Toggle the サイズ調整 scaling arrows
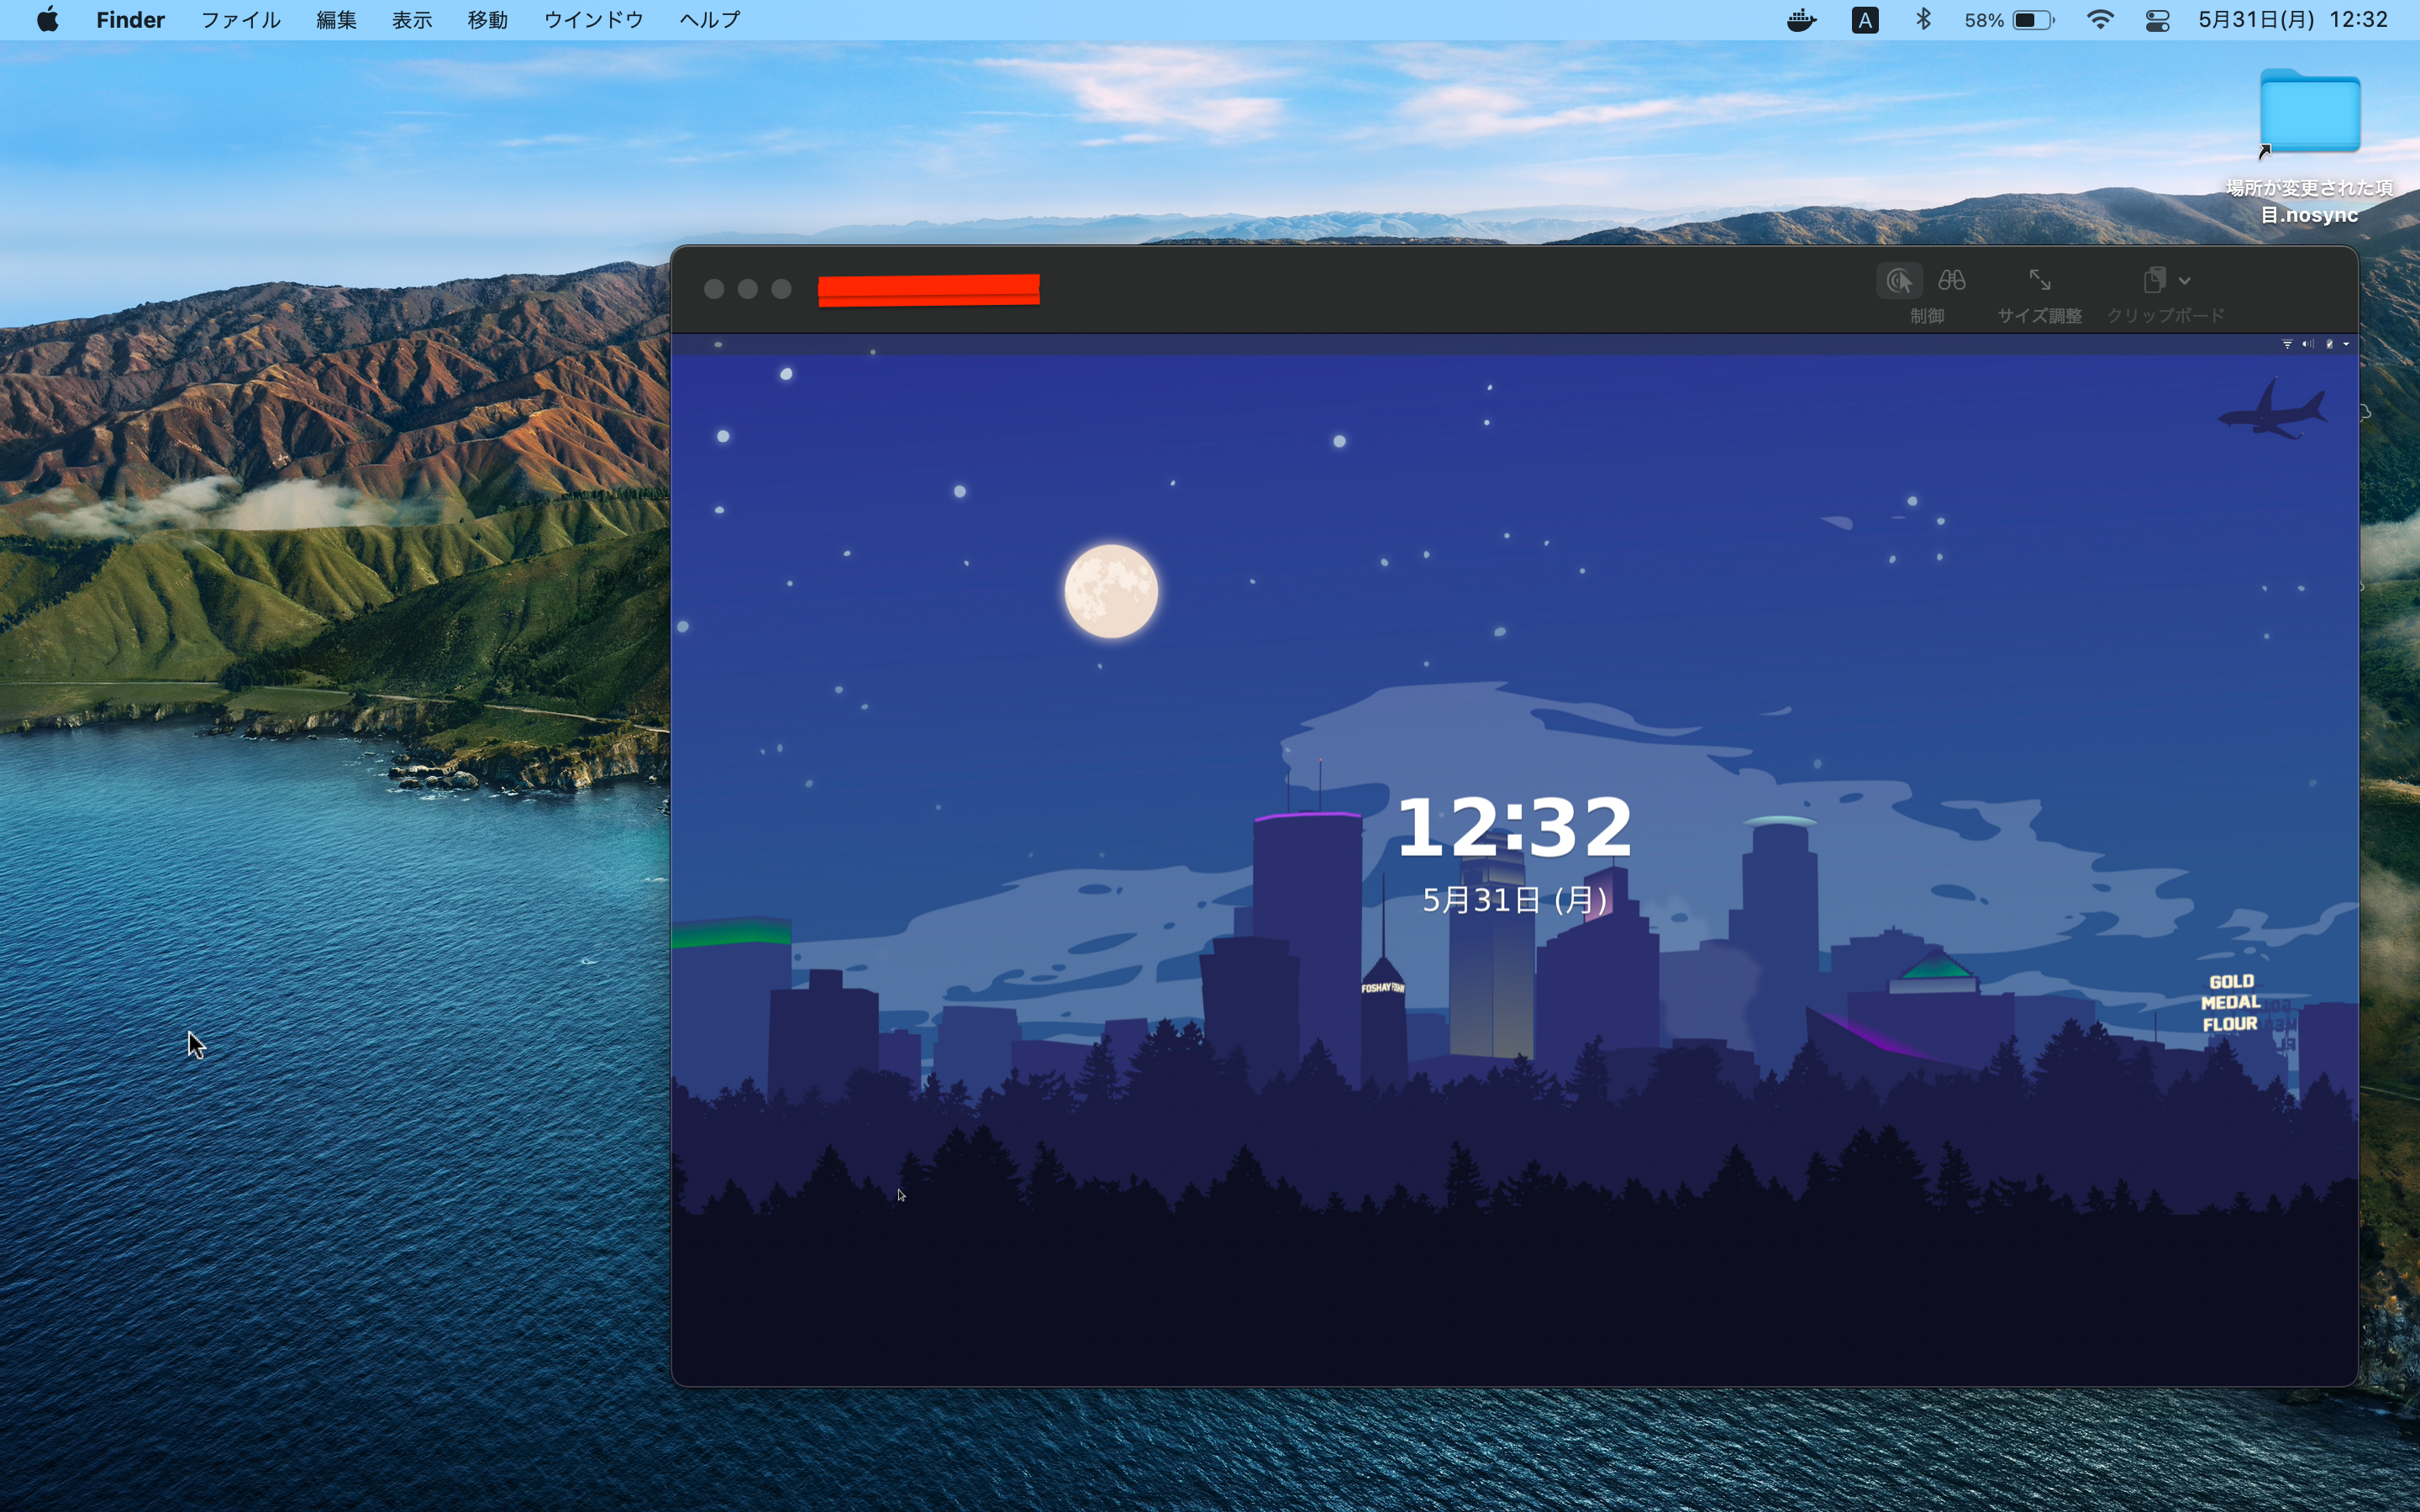The width and height of the screenshot is (2420, 1512). coord(2039,281)
